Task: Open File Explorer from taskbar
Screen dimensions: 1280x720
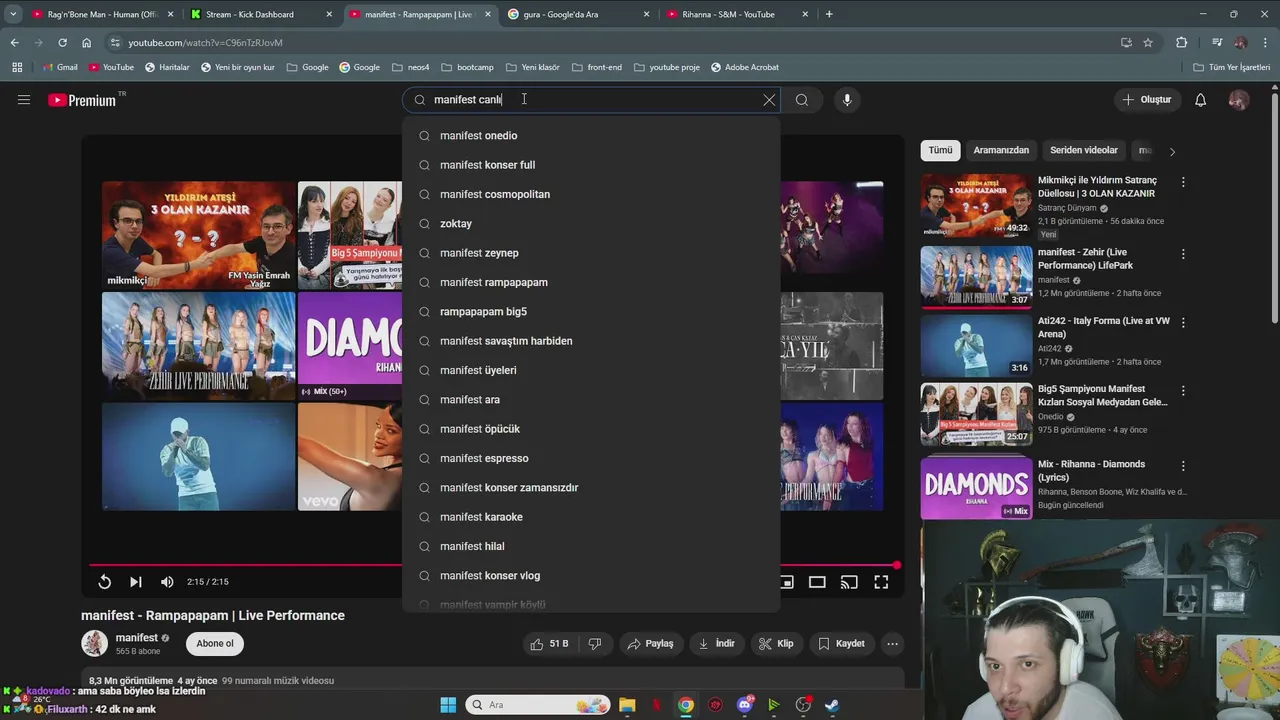Action: (x=627, y=705)
